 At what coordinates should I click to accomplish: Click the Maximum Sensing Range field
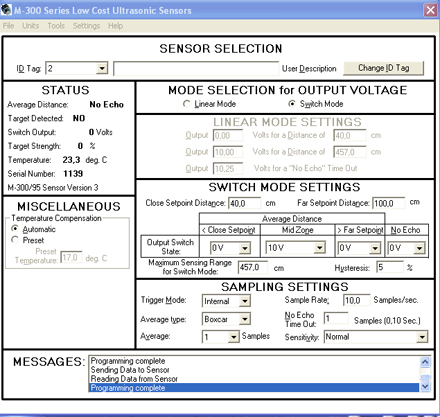pyautogui.click(x=253, y=267)
